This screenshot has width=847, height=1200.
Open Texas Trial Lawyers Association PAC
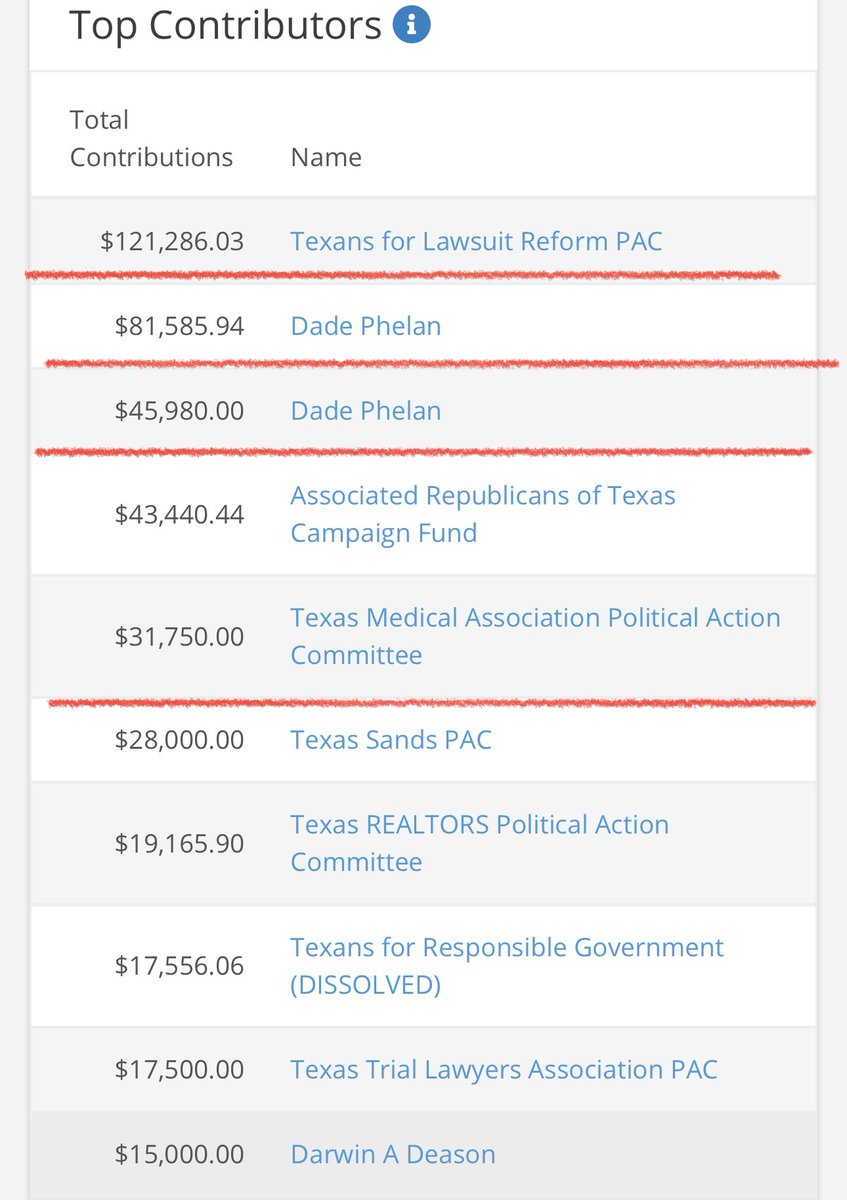click(x=504, y=1069)
